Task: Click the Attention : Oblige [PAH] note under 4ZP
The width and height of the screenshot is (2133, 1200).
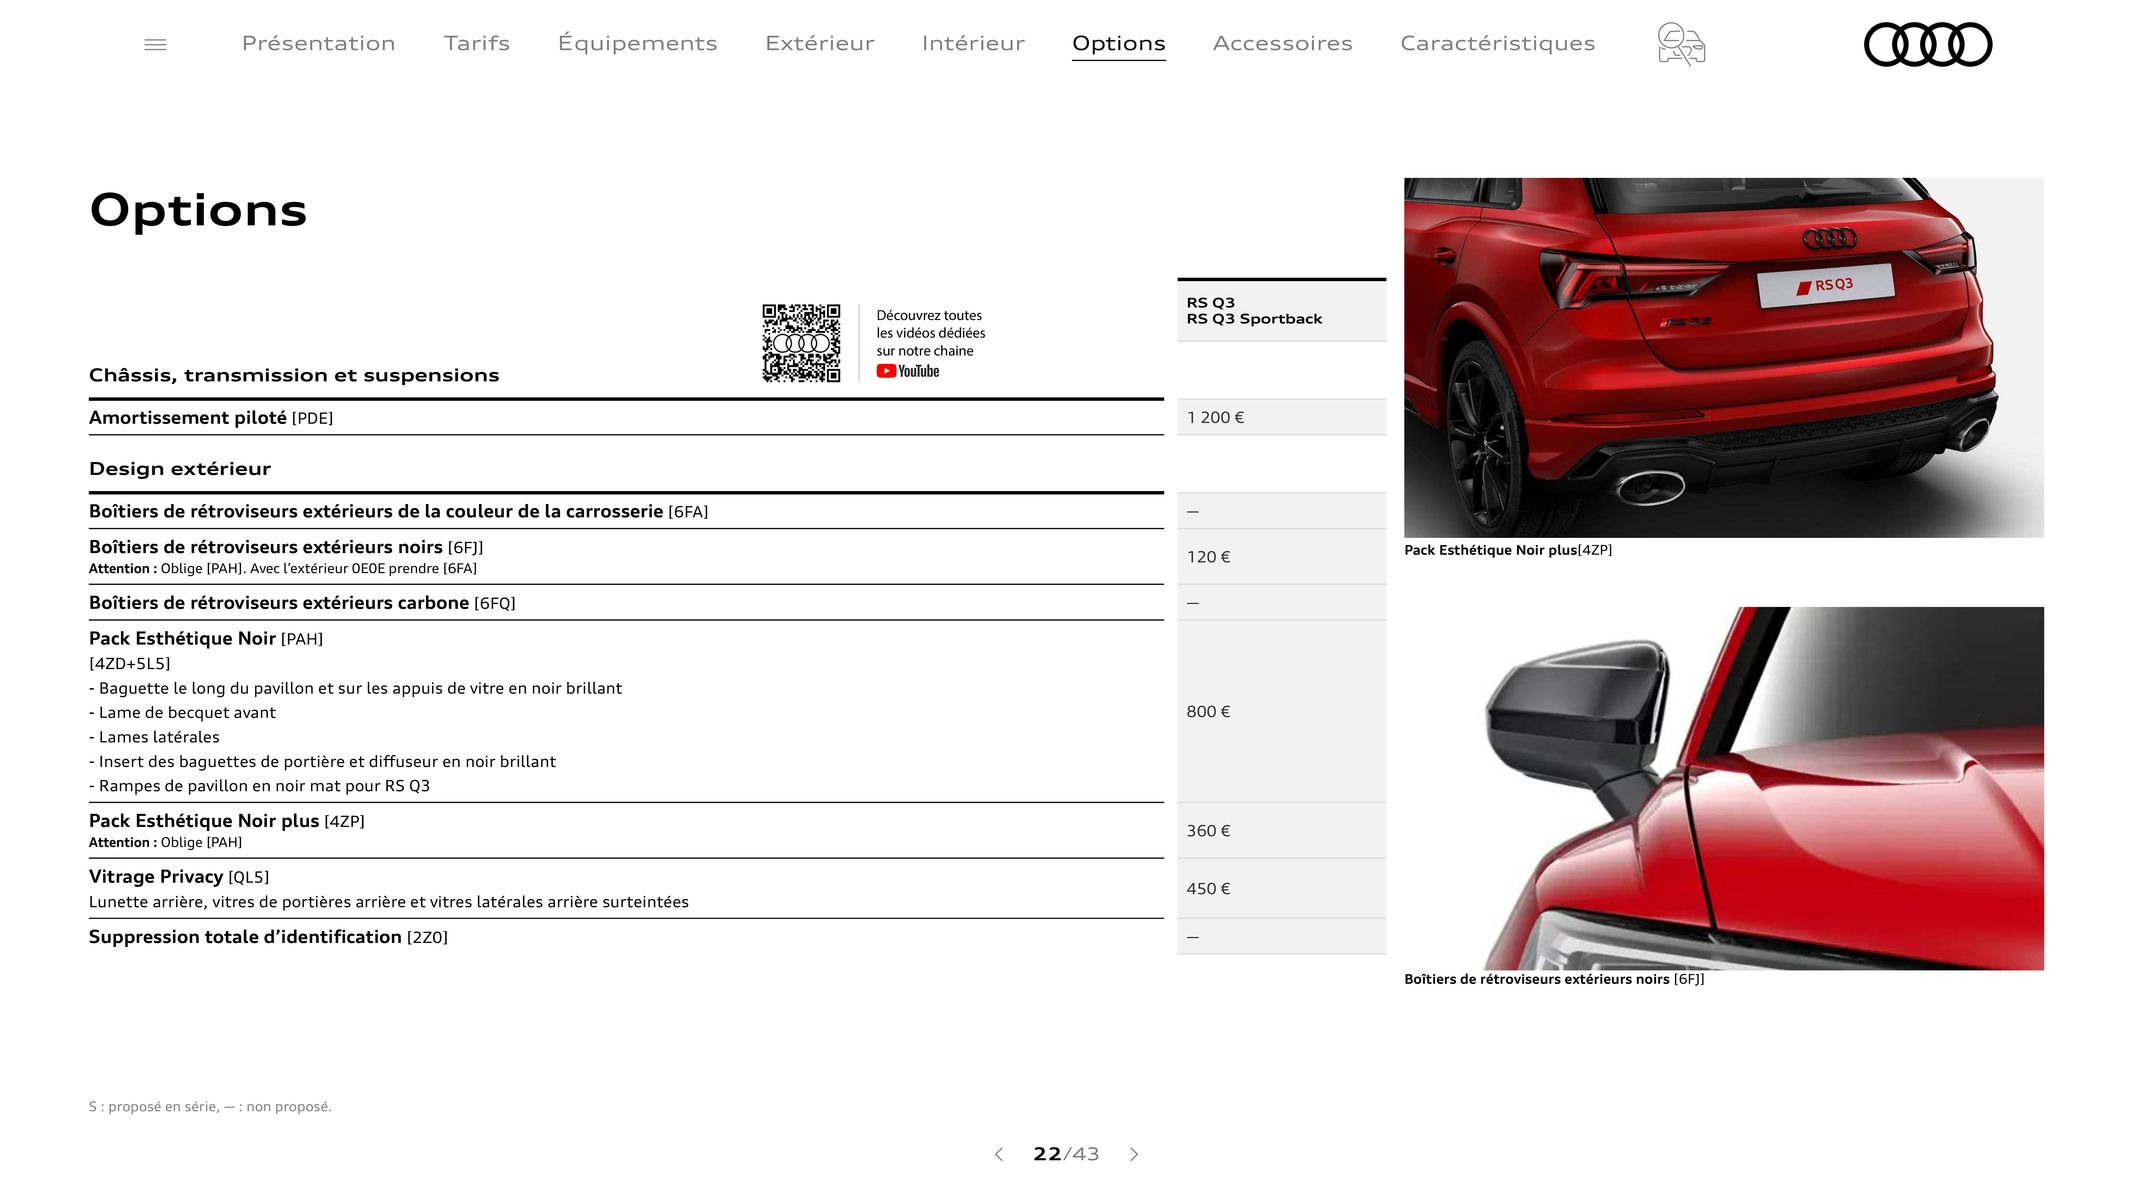Action: [165, 842]
